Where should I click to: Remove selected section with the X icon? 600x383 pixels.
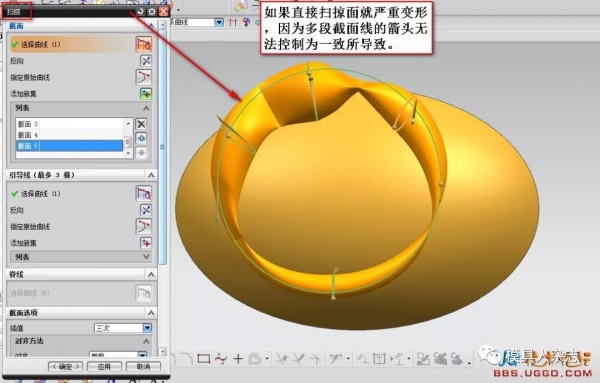[x=141, y=124]
